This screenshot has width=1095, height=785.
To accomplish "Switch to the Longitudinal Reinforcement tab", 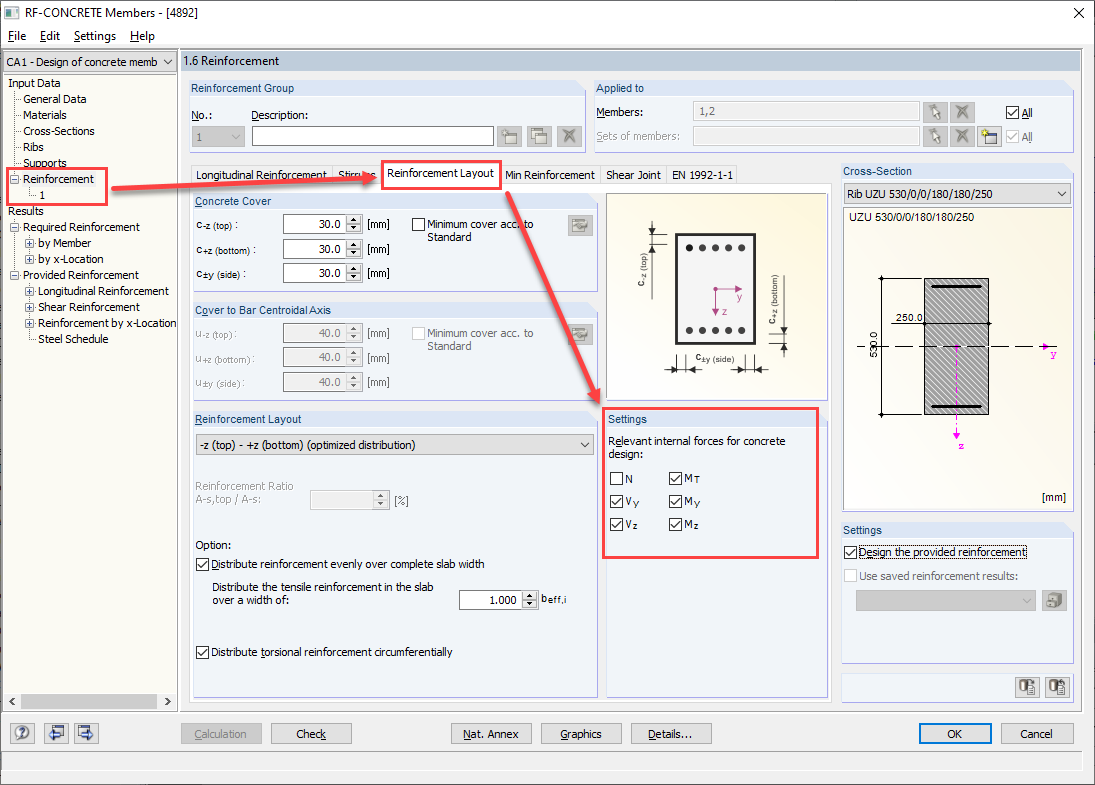I will pyautogui.click(x=261, y=175).
